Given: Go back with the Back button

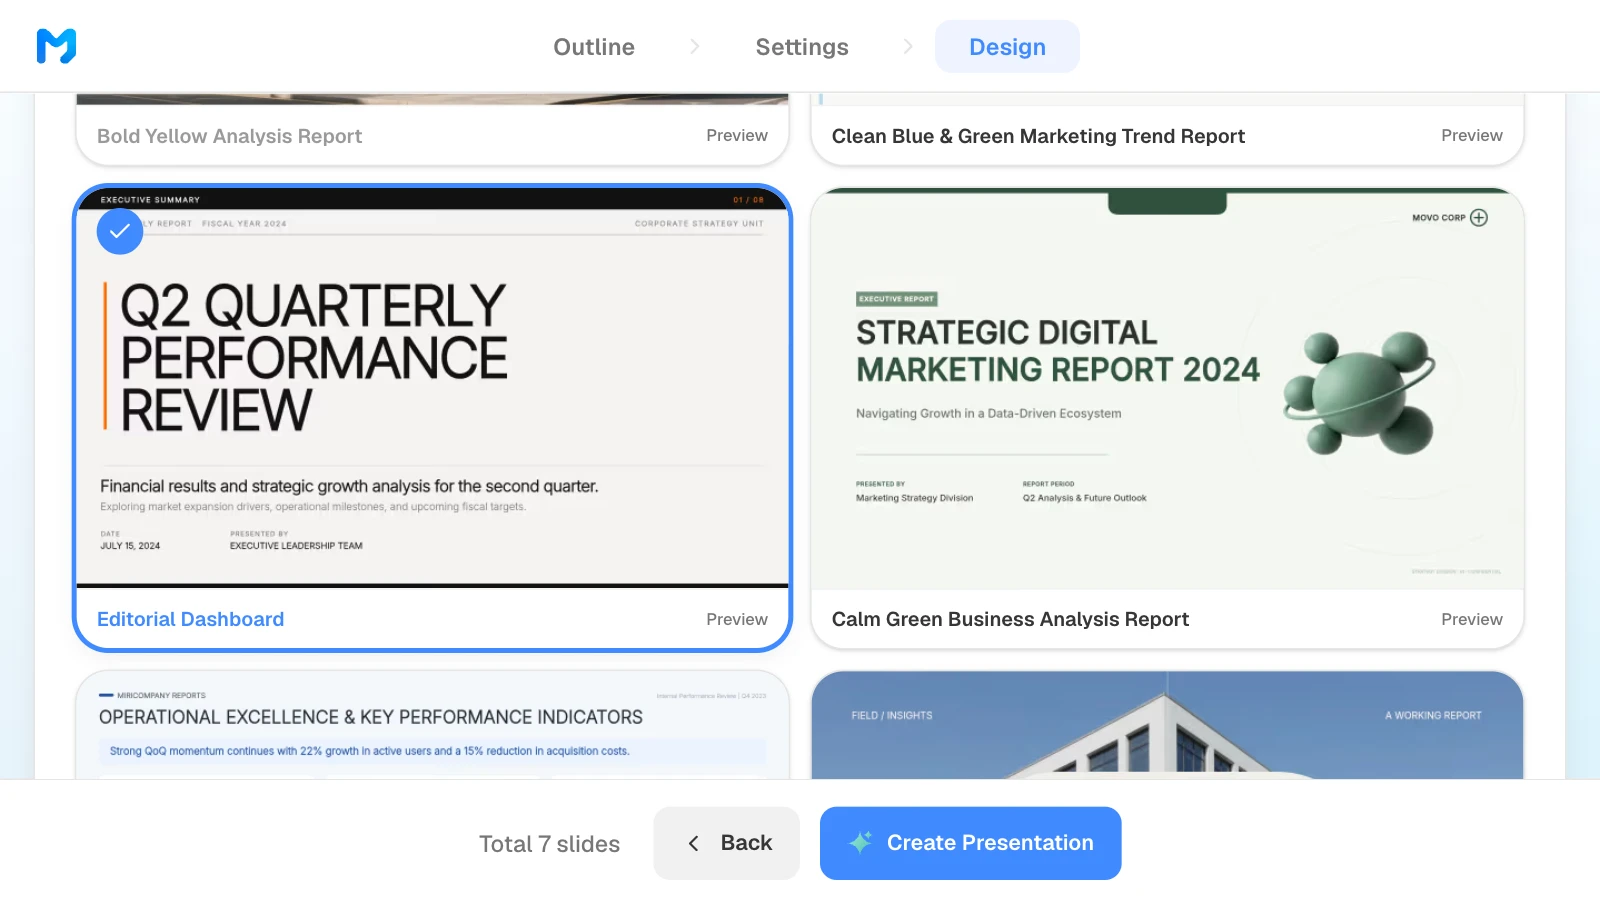Looking at the screenshot, I should point(727,843).
